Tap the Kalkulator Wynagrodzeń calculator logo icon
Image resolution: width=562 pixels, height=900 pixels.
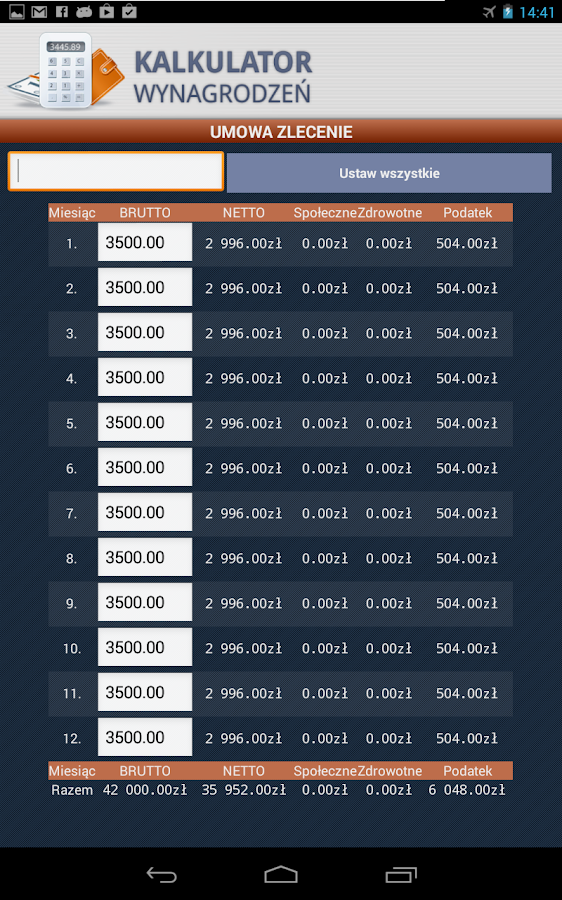point(65,71)
